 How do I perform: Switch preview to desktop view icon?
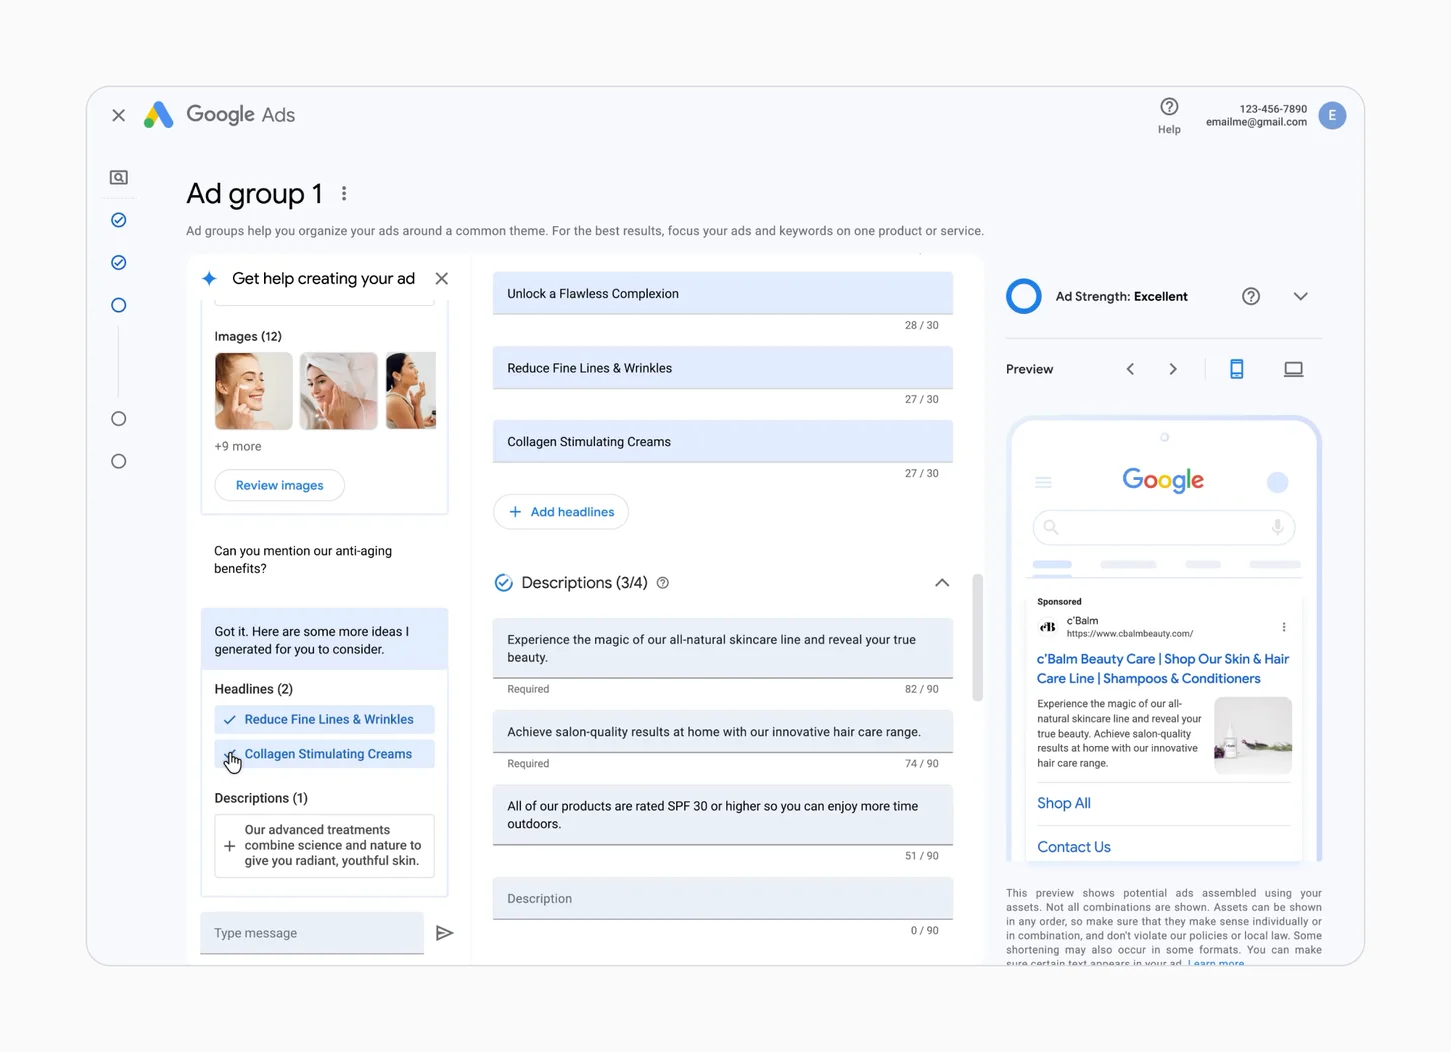tap(1293, 368)
